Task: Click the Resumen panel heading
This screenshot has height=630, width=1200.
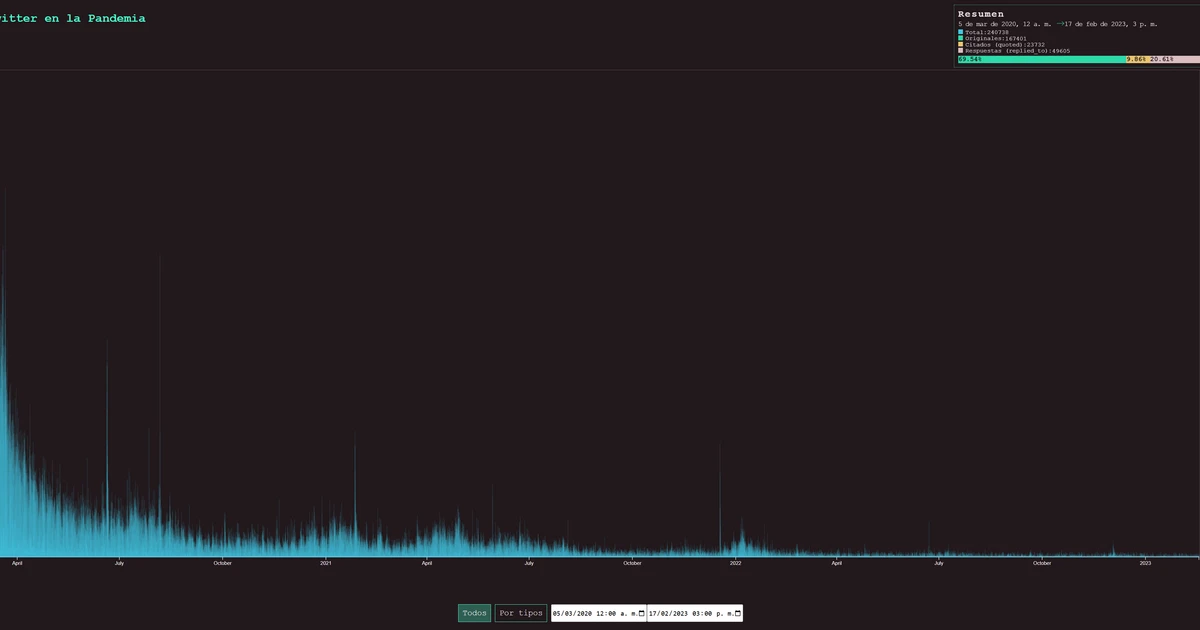Action: click(x=981, y=14)
